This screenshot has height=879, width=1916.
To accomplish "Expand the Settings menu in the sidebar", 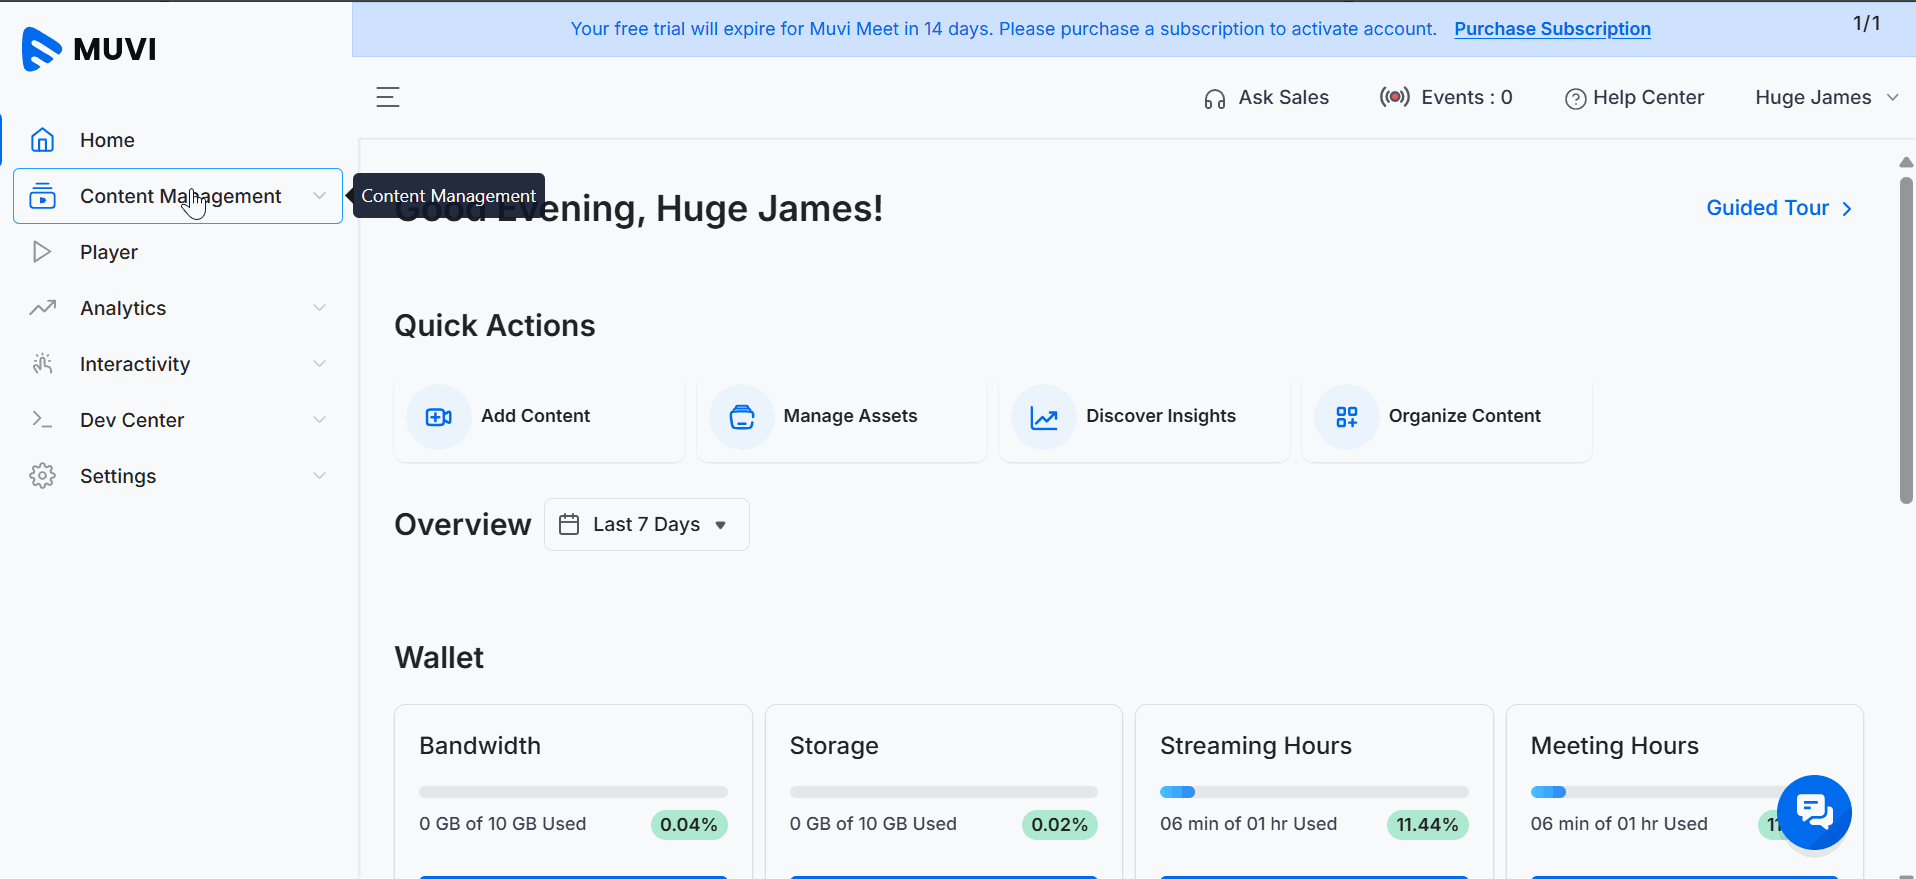I will [x=118, y=476].
